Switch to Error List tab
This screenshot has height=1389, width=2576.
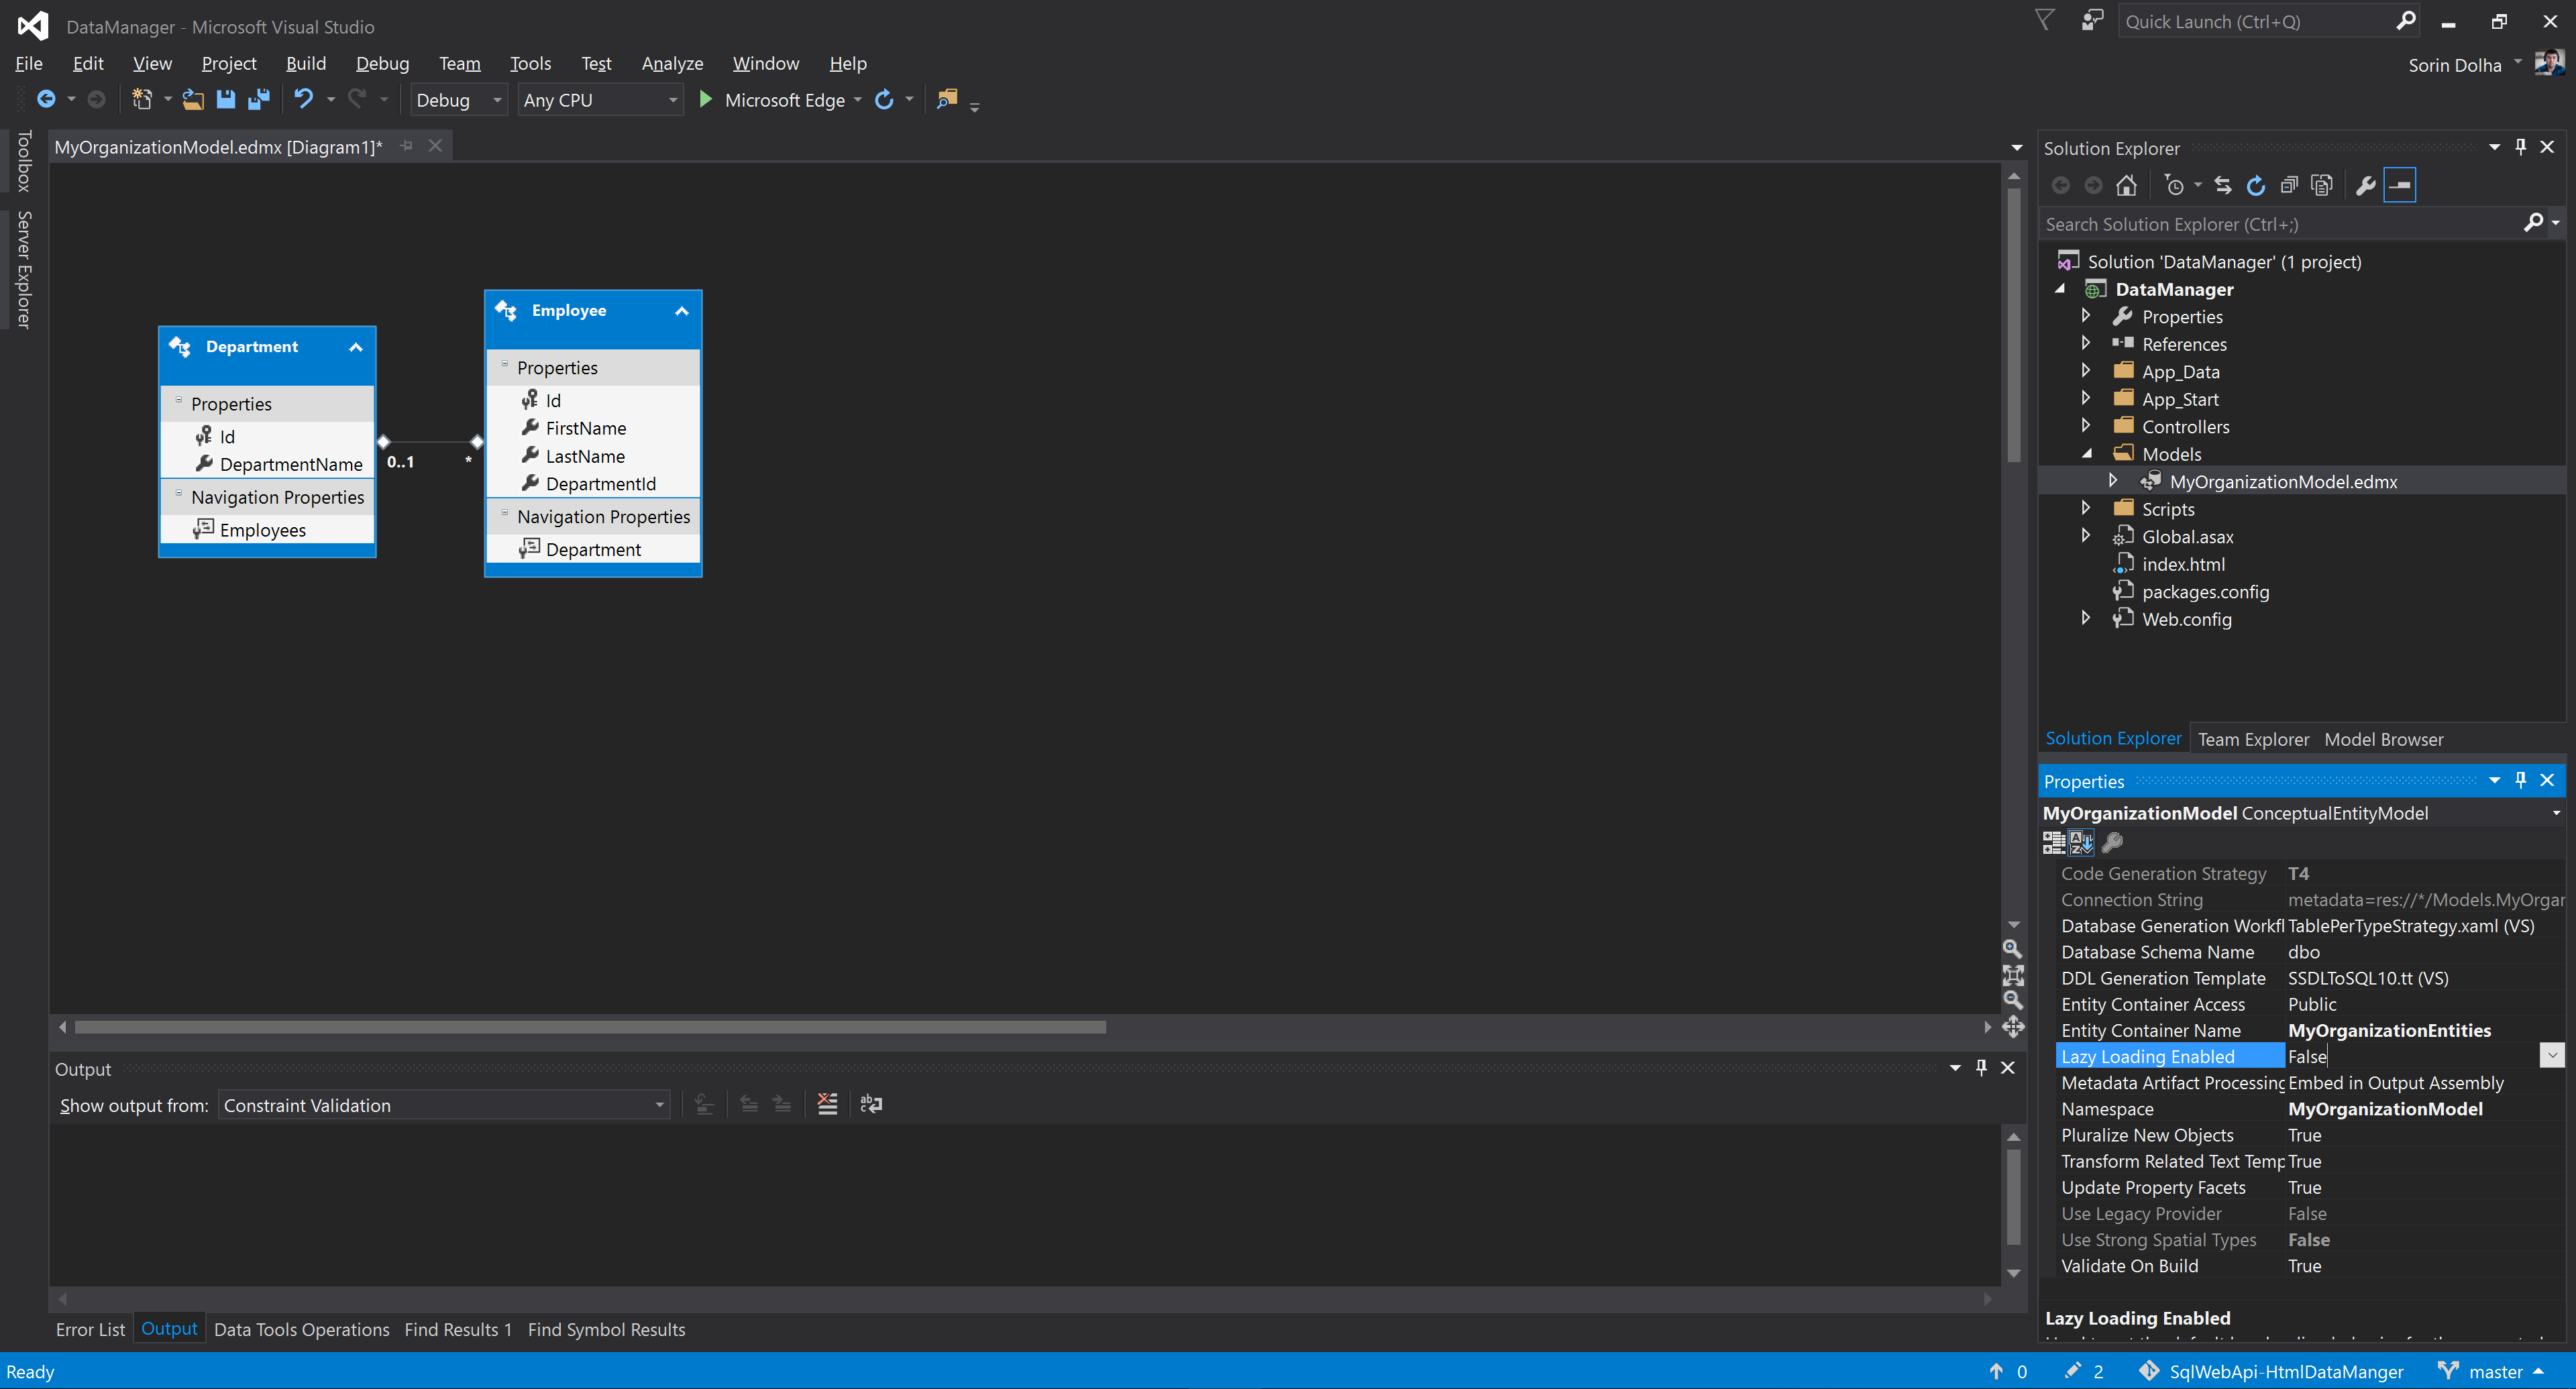tap(90, 1329)
